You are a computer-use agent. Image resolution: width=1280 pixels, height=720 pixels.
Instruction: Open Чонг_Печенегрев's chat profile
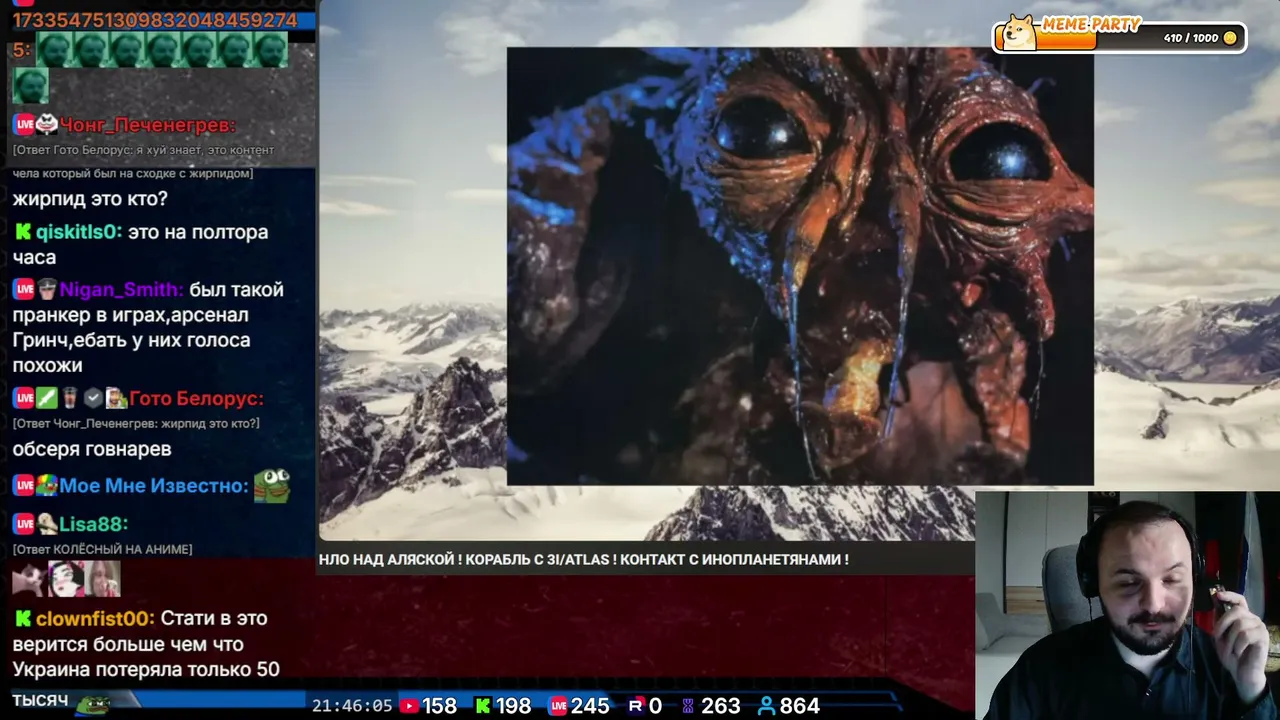148,125
